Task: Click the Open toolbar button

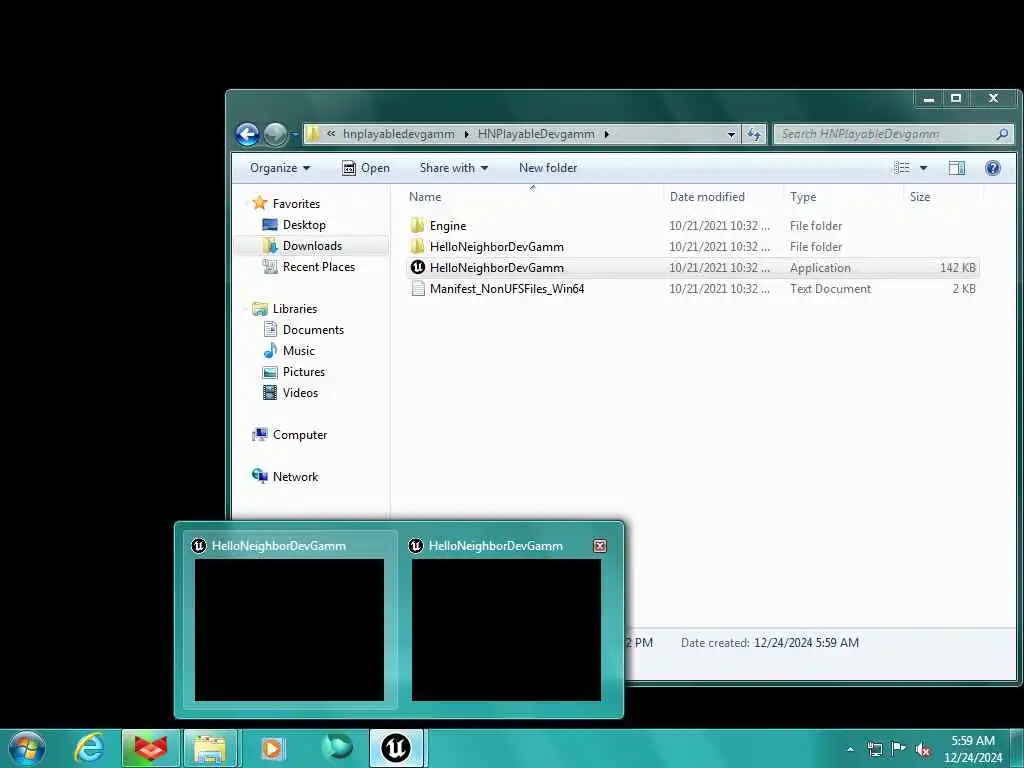Action: (x=366, y=168)
